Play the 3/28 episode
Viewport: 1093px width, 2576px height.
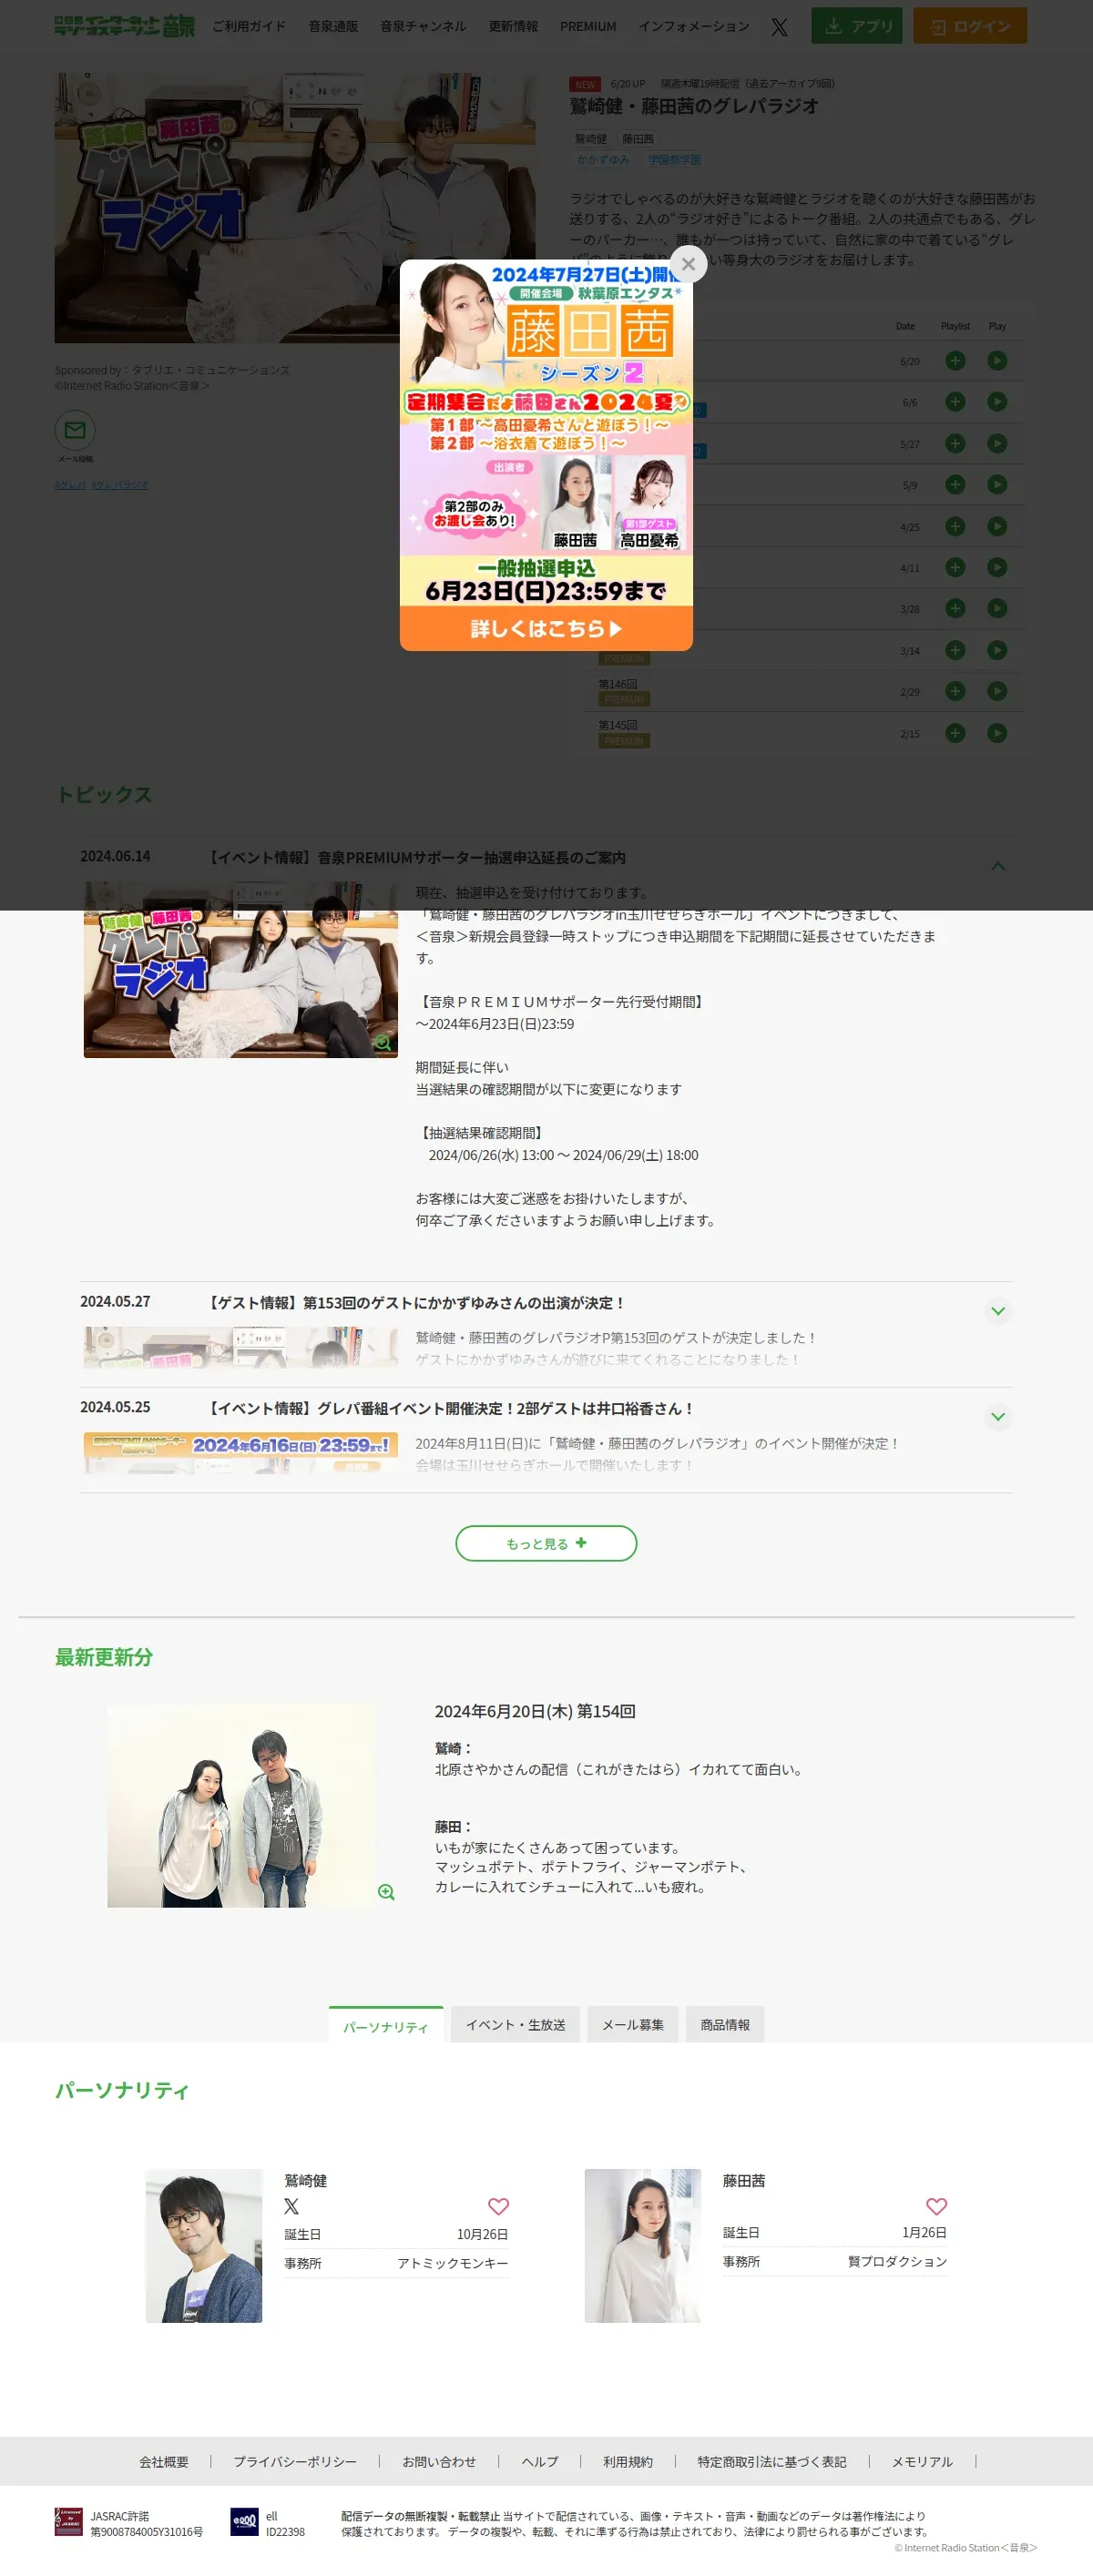click(997, 608)
